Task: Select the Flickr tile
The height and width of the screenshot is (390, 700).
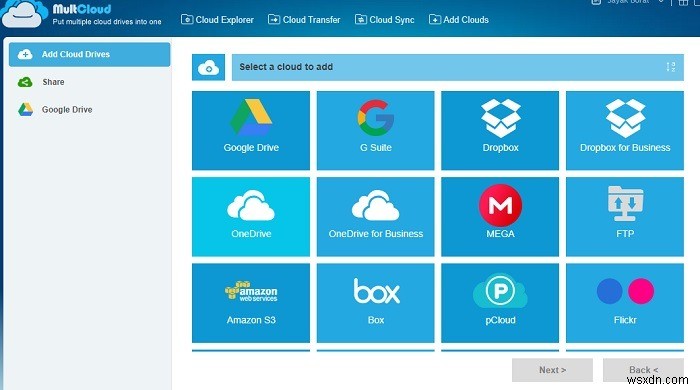Action: click(x=625, y=303)
